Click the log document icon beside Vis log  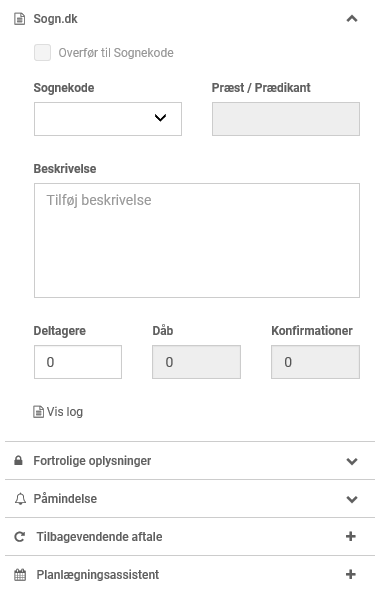(38, 412)
